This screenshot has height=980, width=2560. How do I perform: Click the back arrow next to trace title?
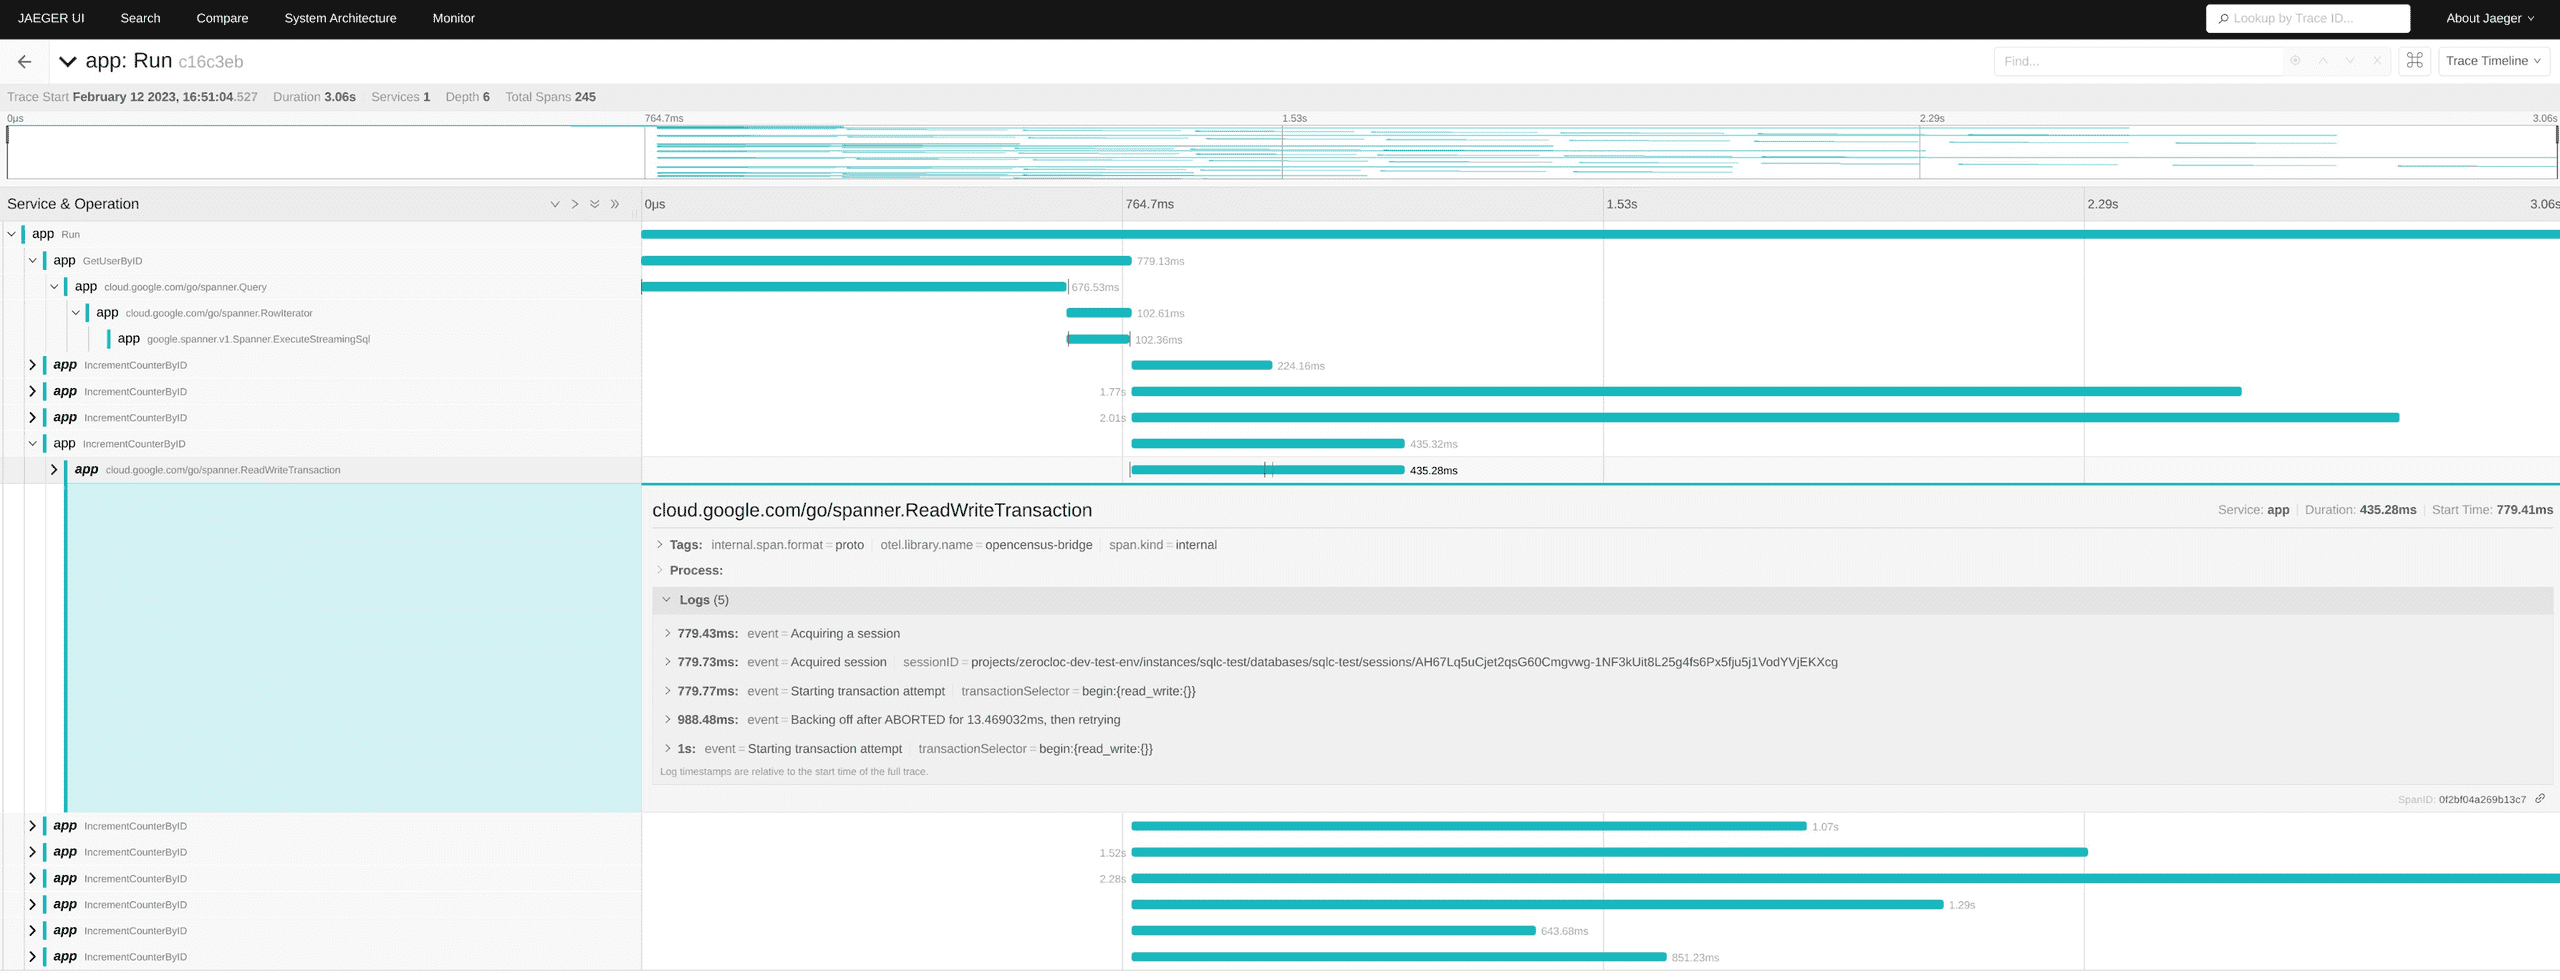pyautogui.click(x=25, y=62)
